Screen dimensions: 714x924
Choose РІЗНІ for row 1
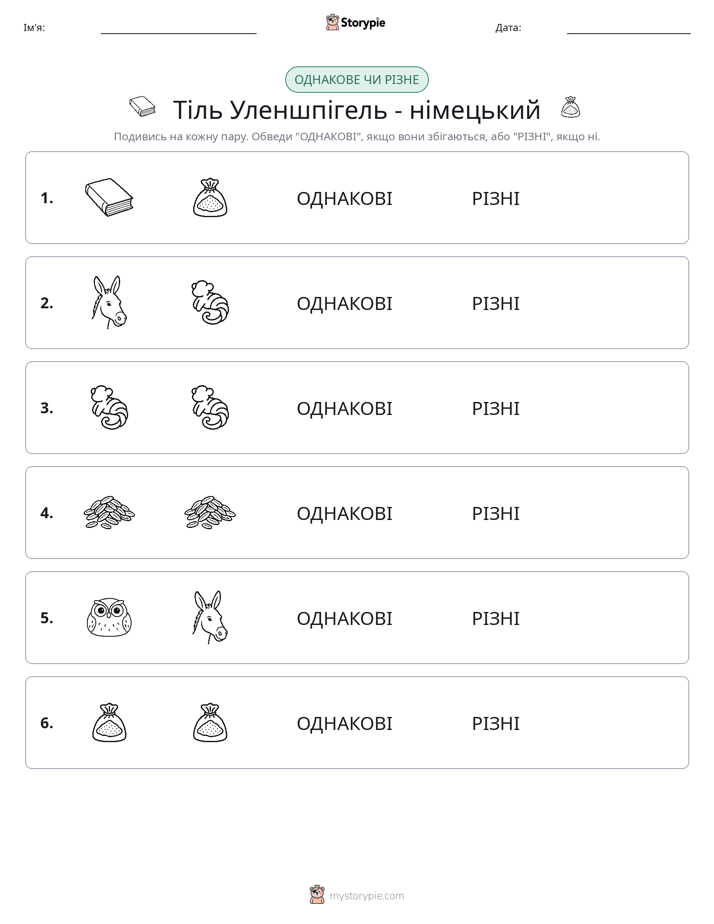tap(495, 199)
